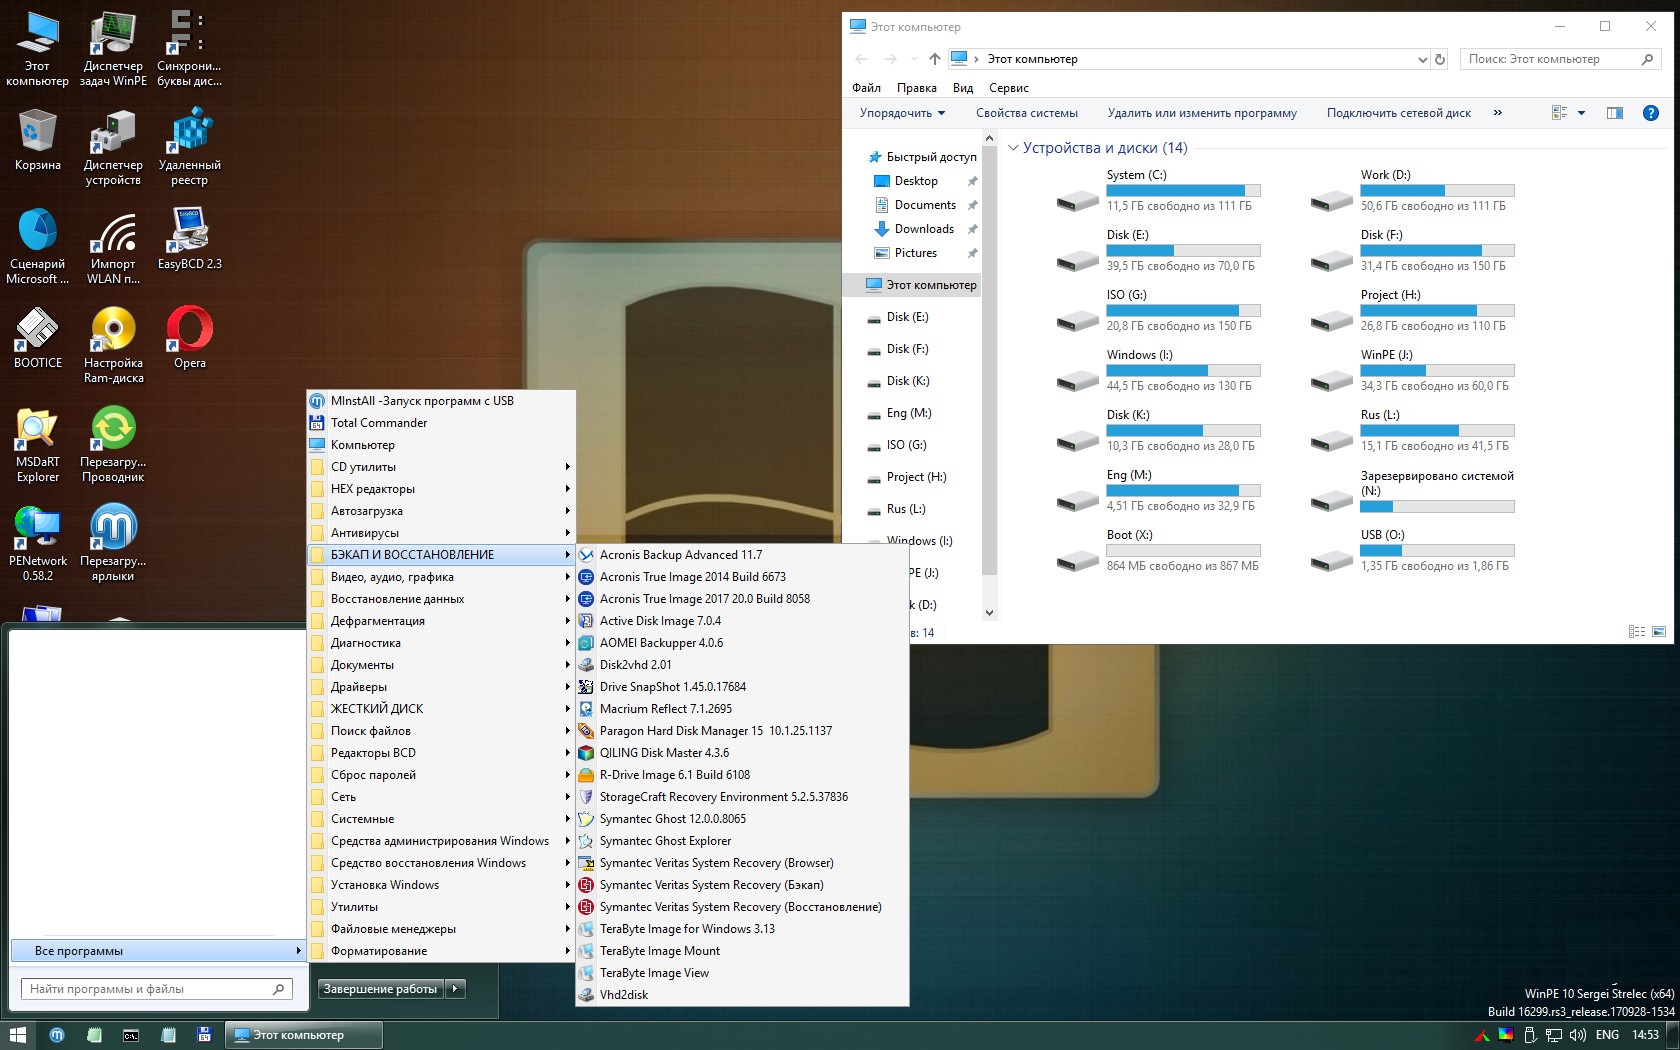The image size is (1680, 1050).
Task: Switch to details view in explorer status bar
Action: coord(1637,632)
